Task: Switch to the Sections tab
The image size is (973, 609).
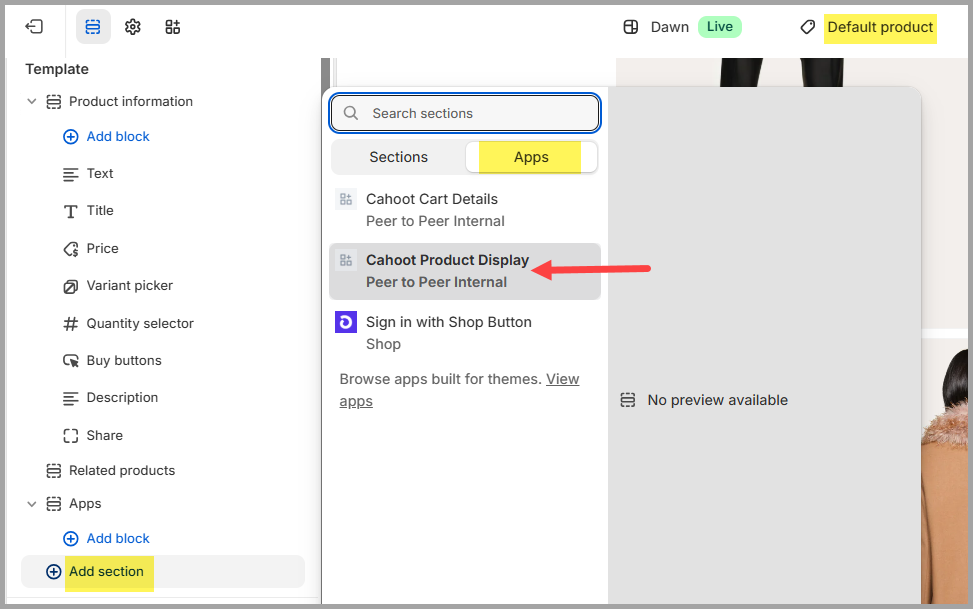Action: click(398, 157)
